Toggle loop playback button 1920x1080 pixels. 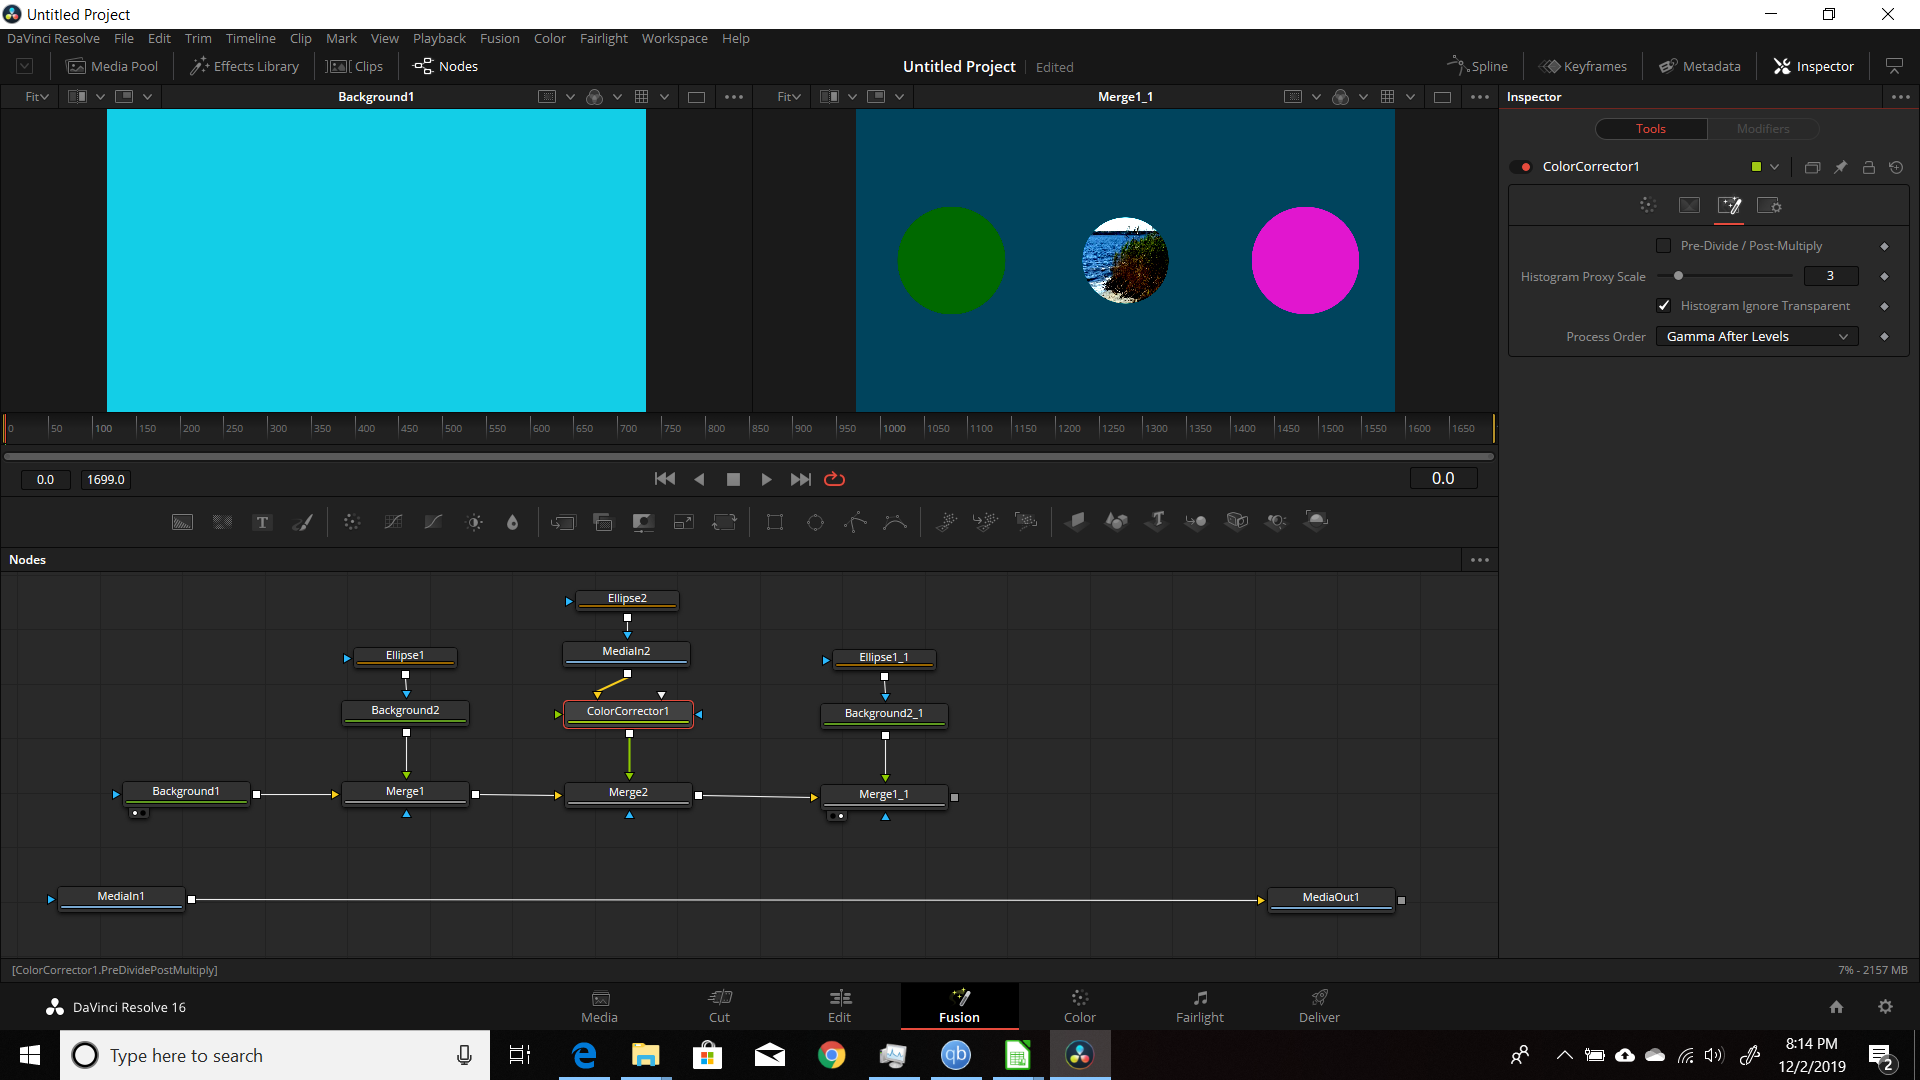coord(834,479)
